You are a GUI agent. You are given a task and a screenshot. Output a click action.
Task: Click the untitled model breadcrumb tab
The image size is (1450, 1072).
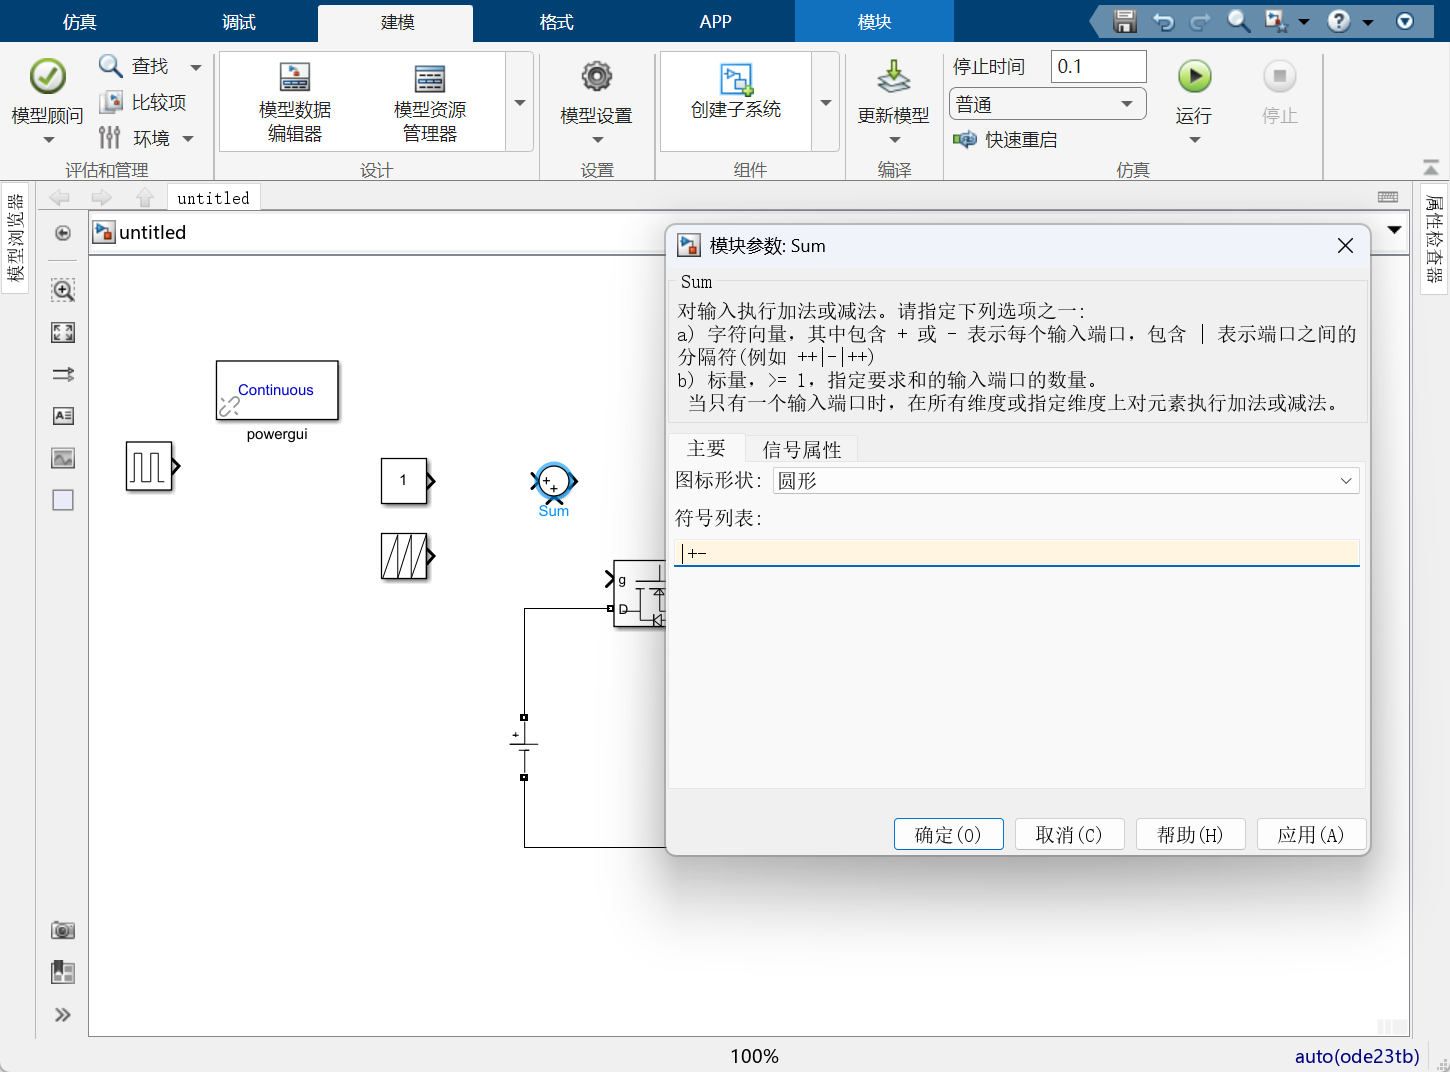click(x=214, y=198)
